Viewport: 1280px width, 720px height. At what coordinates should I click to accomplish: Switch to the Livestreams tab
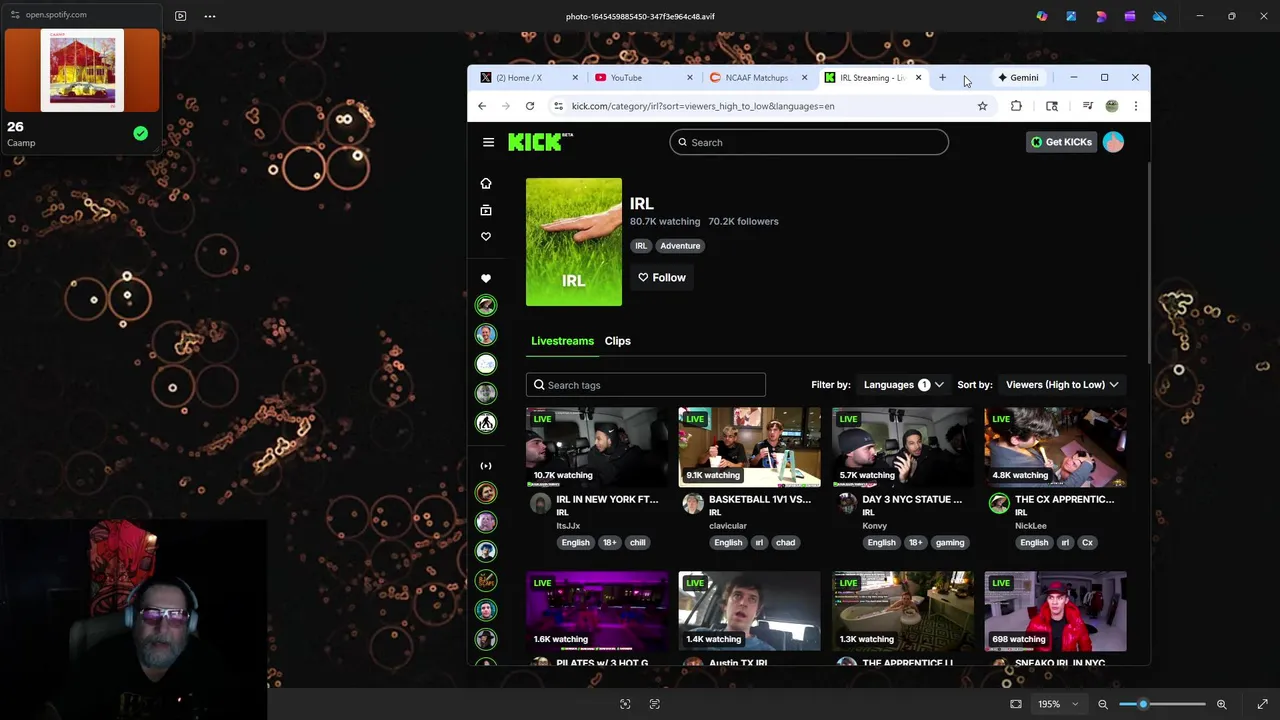click(x=562, y=341)
